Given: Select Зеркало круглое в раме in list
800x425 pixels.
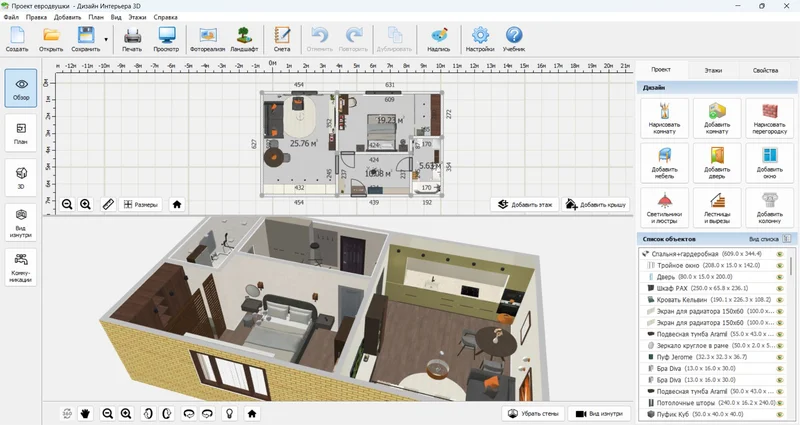Looking at the screenshot, I should 712,345.
